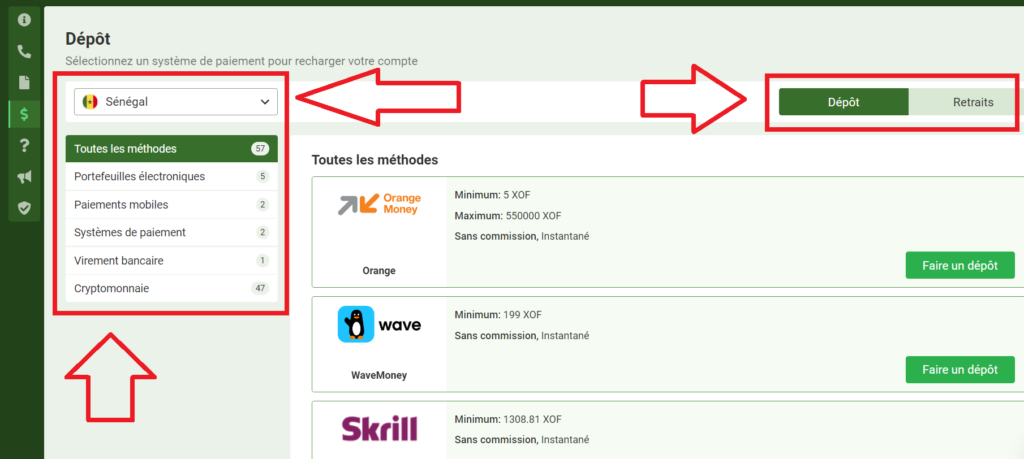Screen dimensions: 1024x459
Task: Select Portefeuilles électroniques category
Action: (x=172, y=176)
